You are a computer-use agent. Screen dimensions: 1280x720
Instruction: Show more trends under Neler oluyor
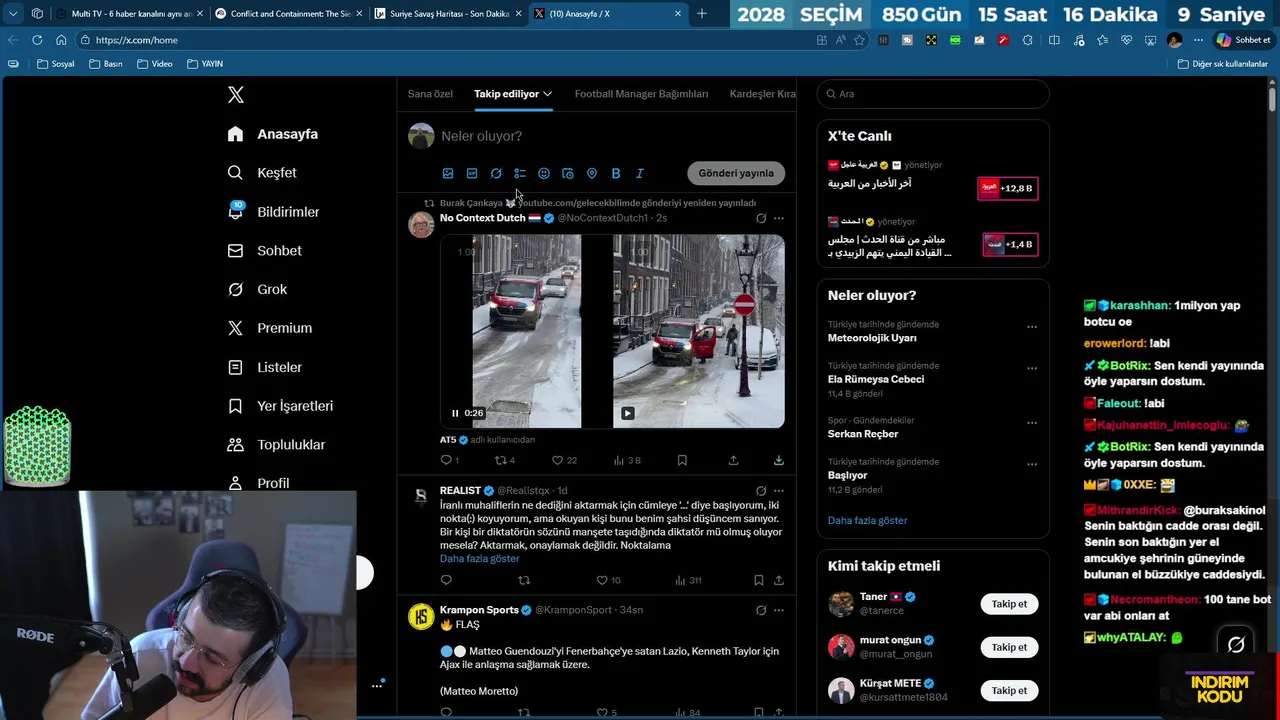tap(867, 520)
